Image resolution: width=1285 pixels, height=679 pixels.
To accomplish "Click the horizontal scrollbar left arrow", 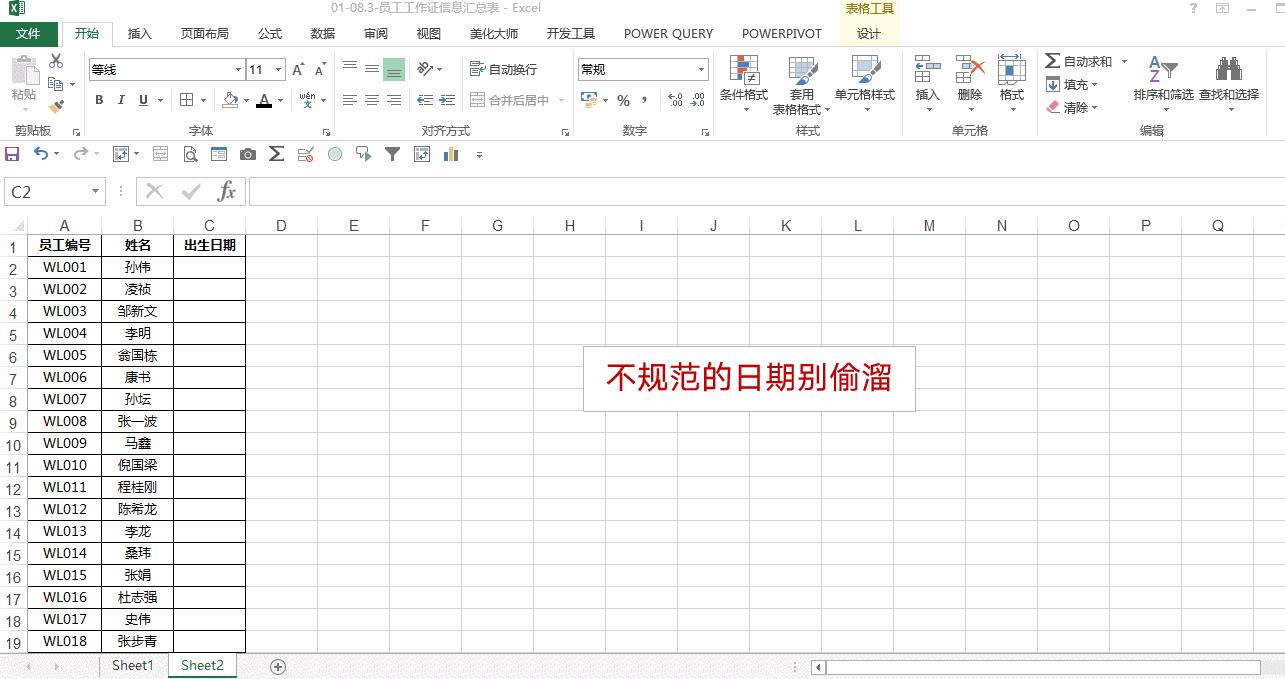I will [818, 667].
